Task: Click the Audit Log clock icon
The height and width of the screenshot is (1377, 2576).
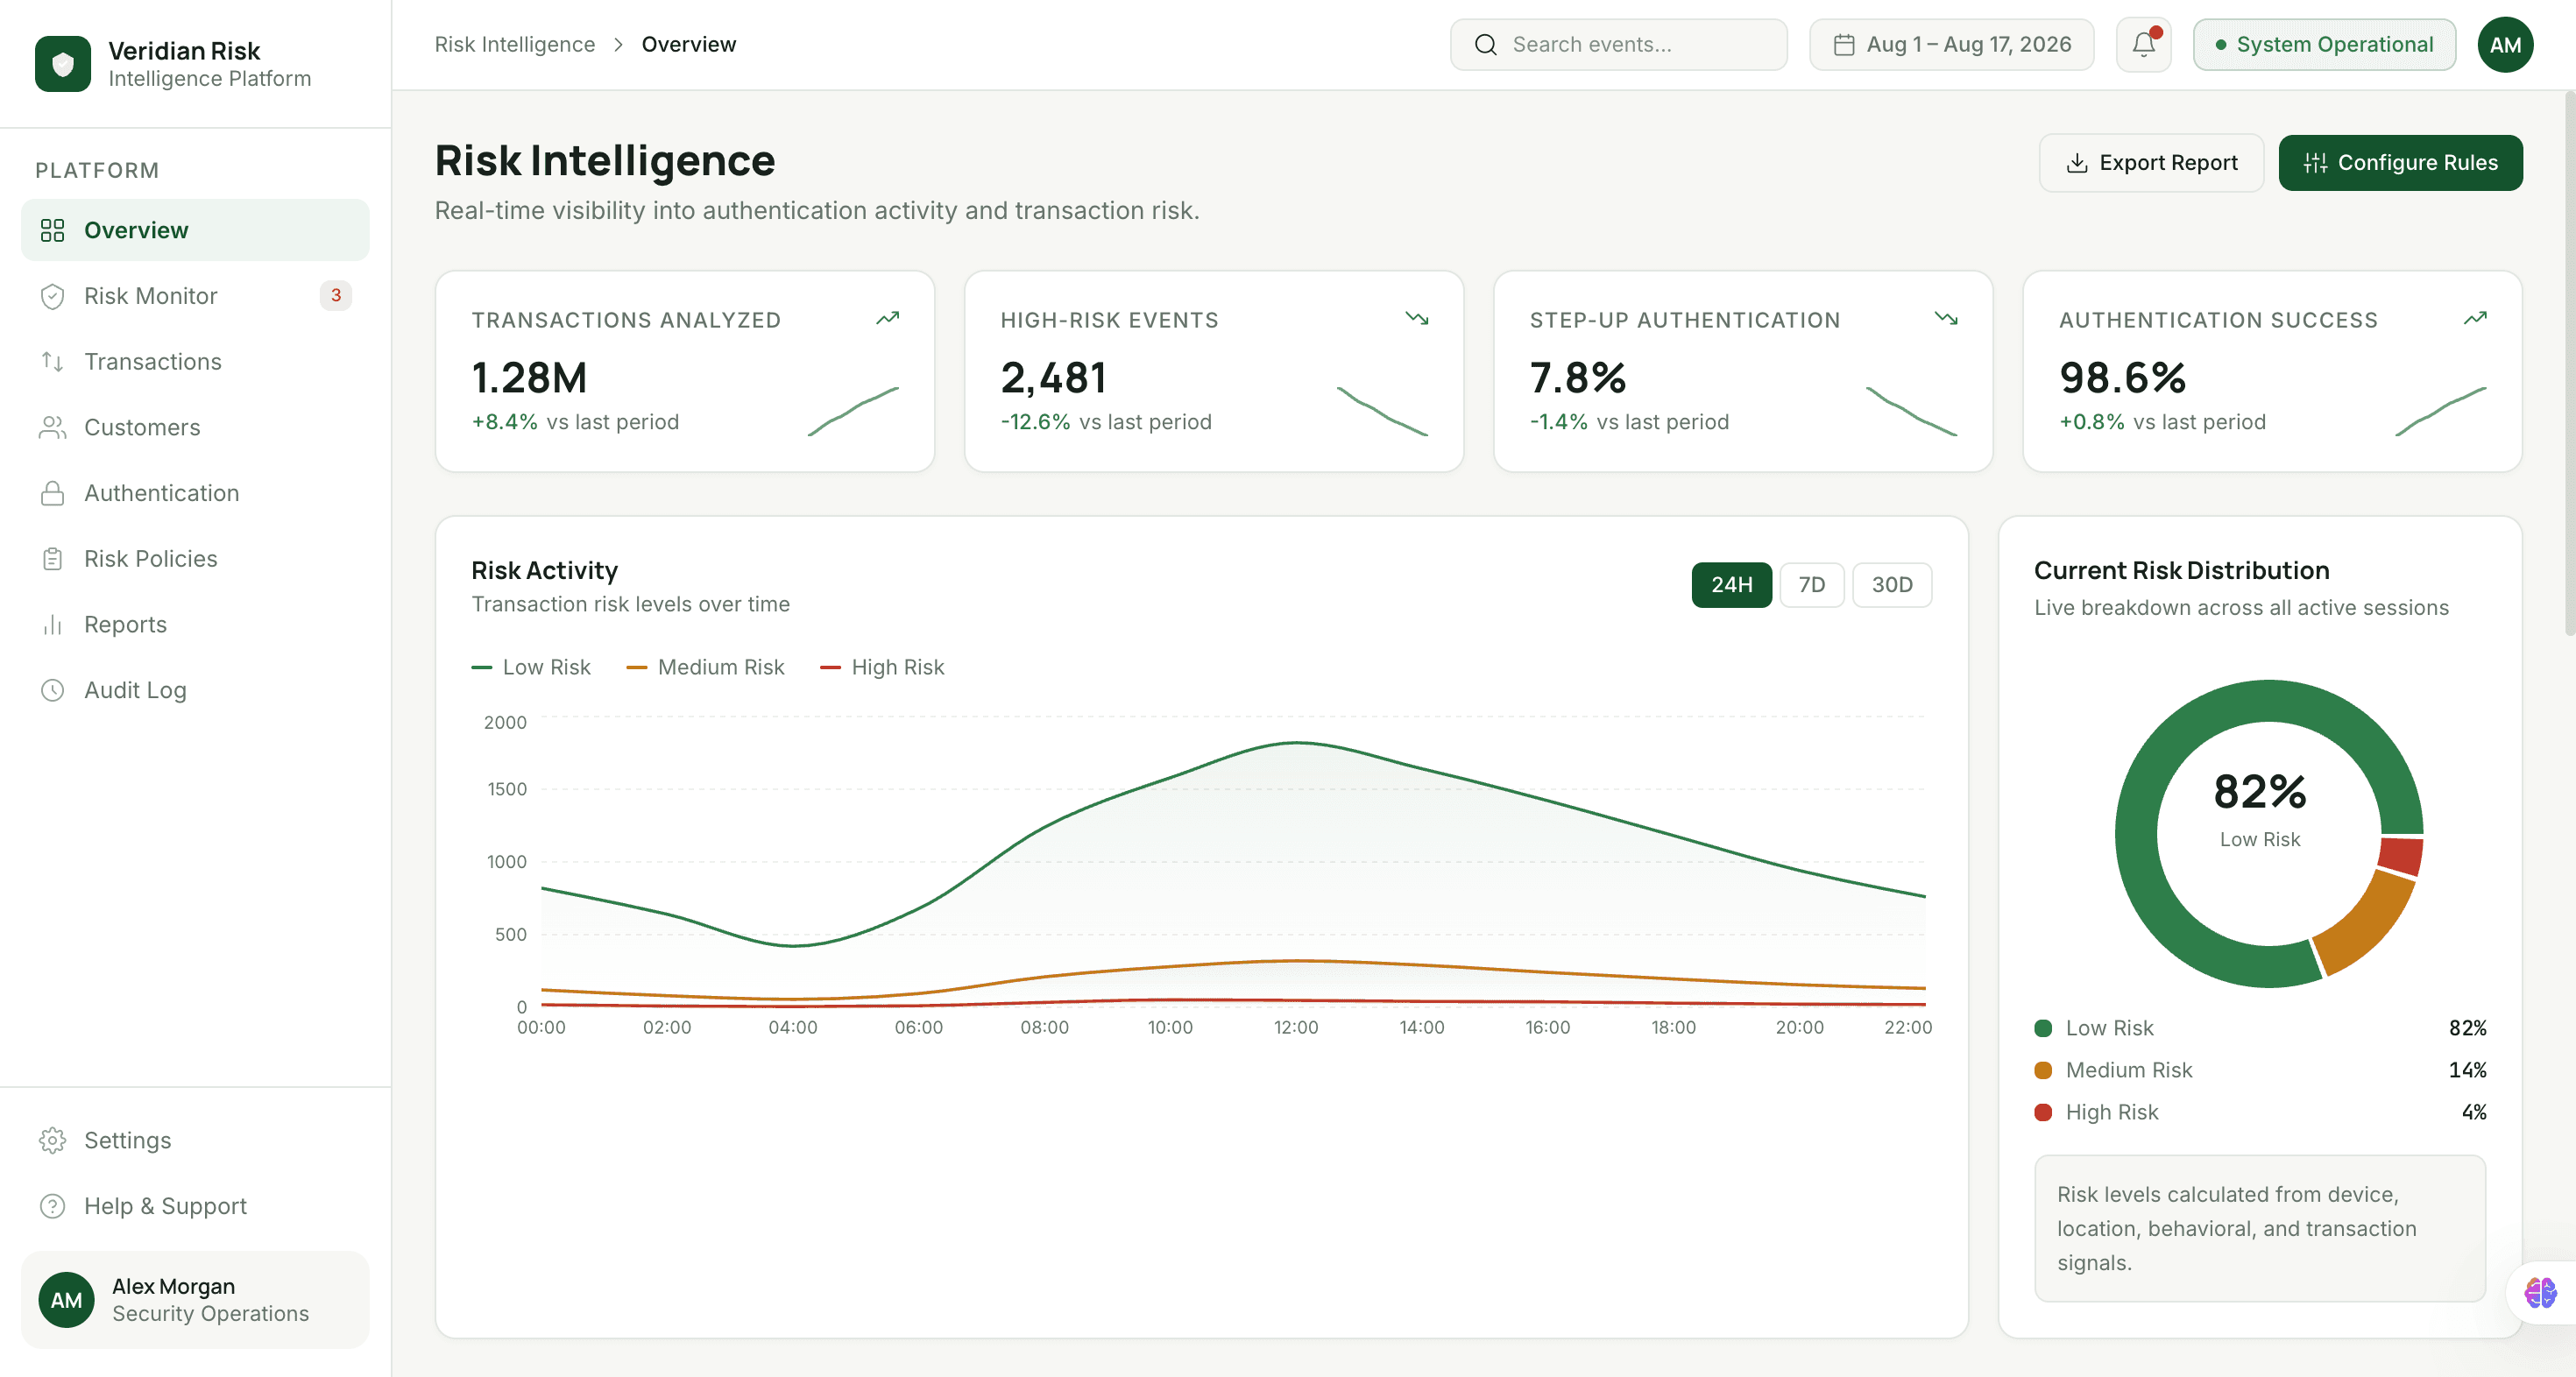Action: (x=52, y=690)
